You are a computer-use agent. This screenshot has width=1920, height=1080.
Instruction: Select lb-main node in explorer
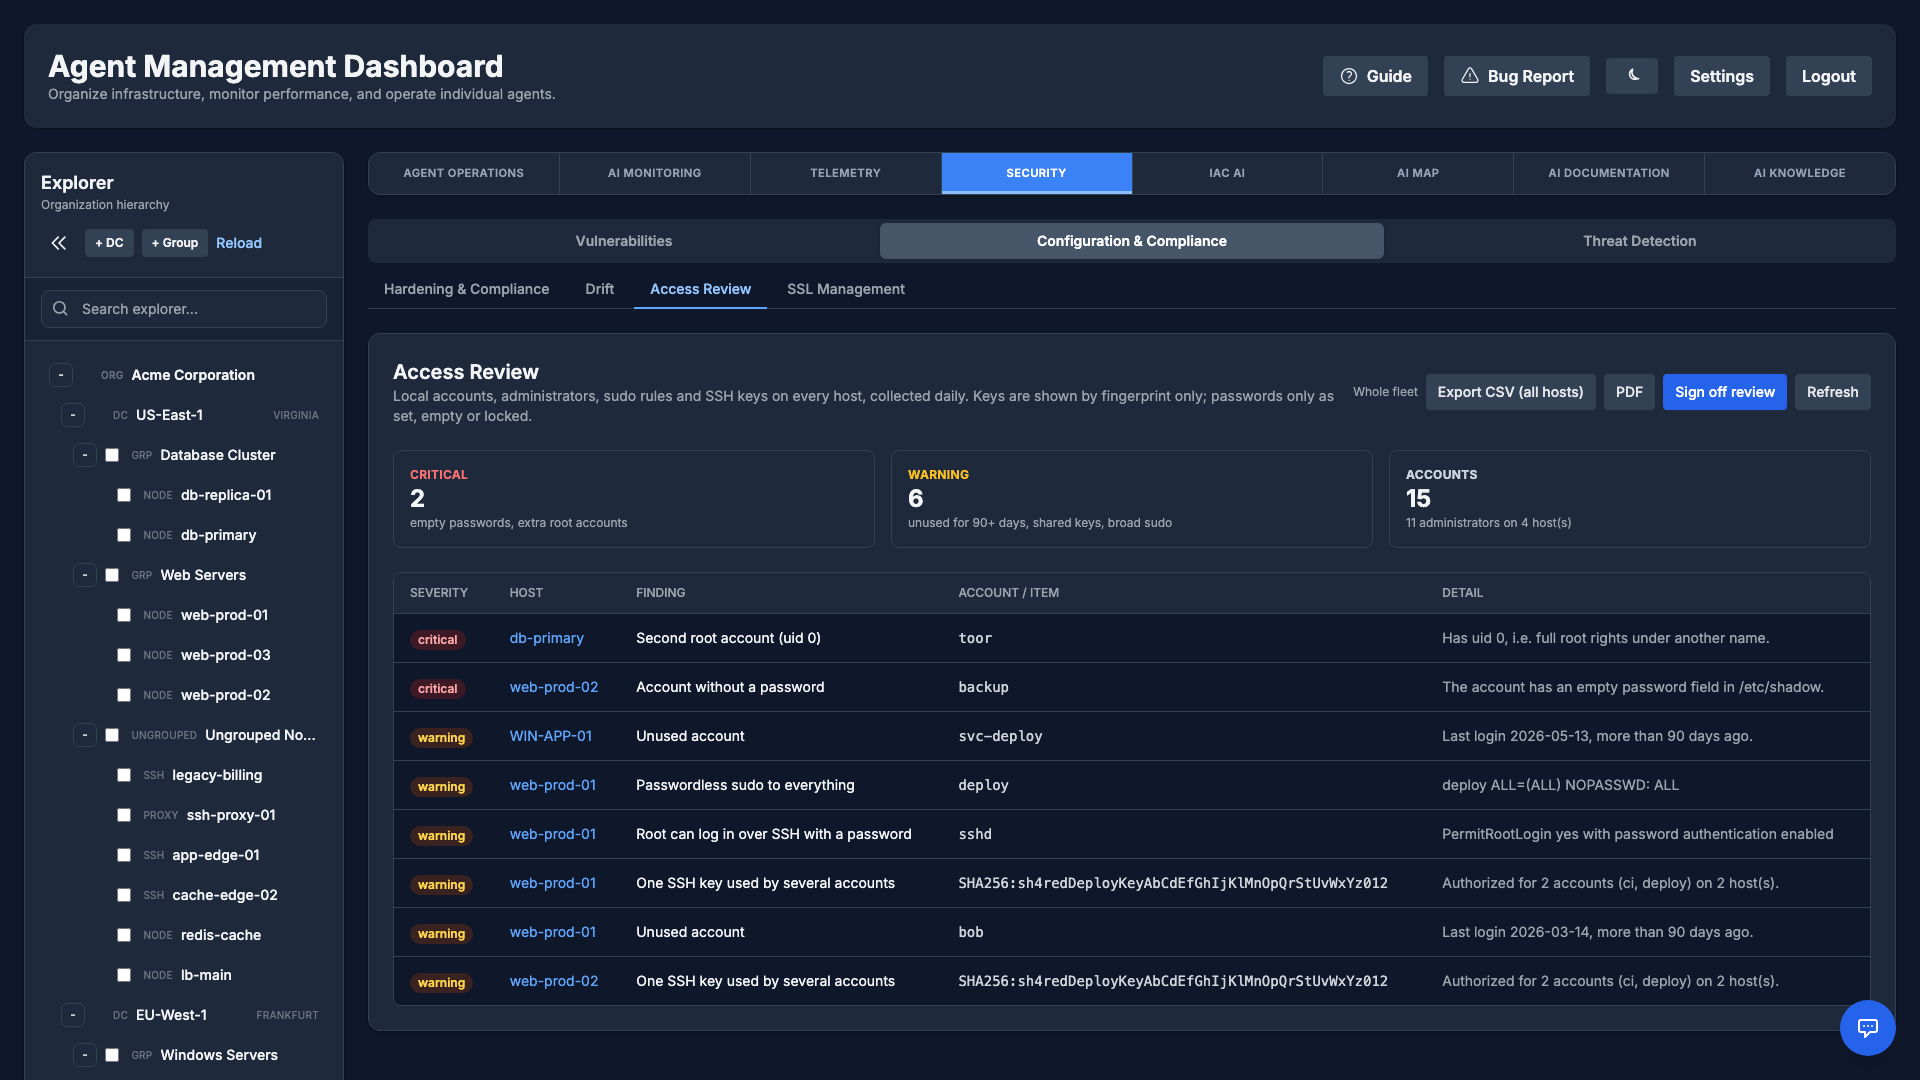tap(206, 975)
